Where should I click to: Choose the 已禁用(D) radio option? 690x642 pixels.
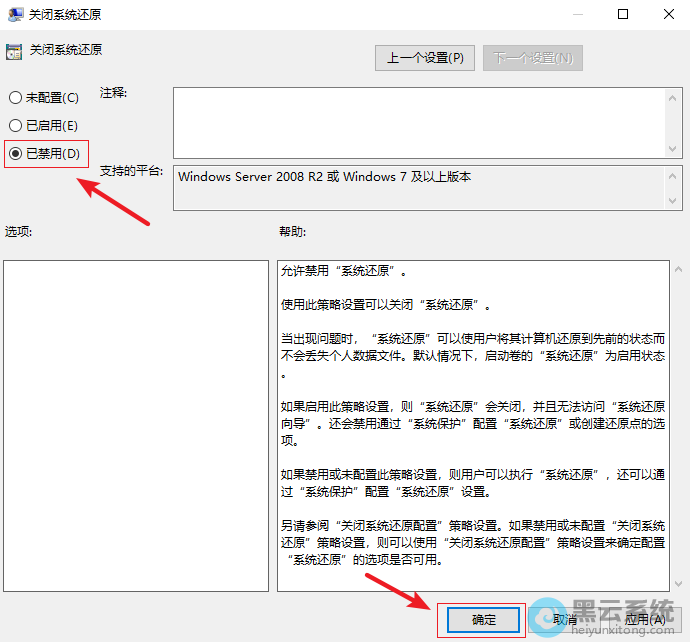(x=15, y=154)
